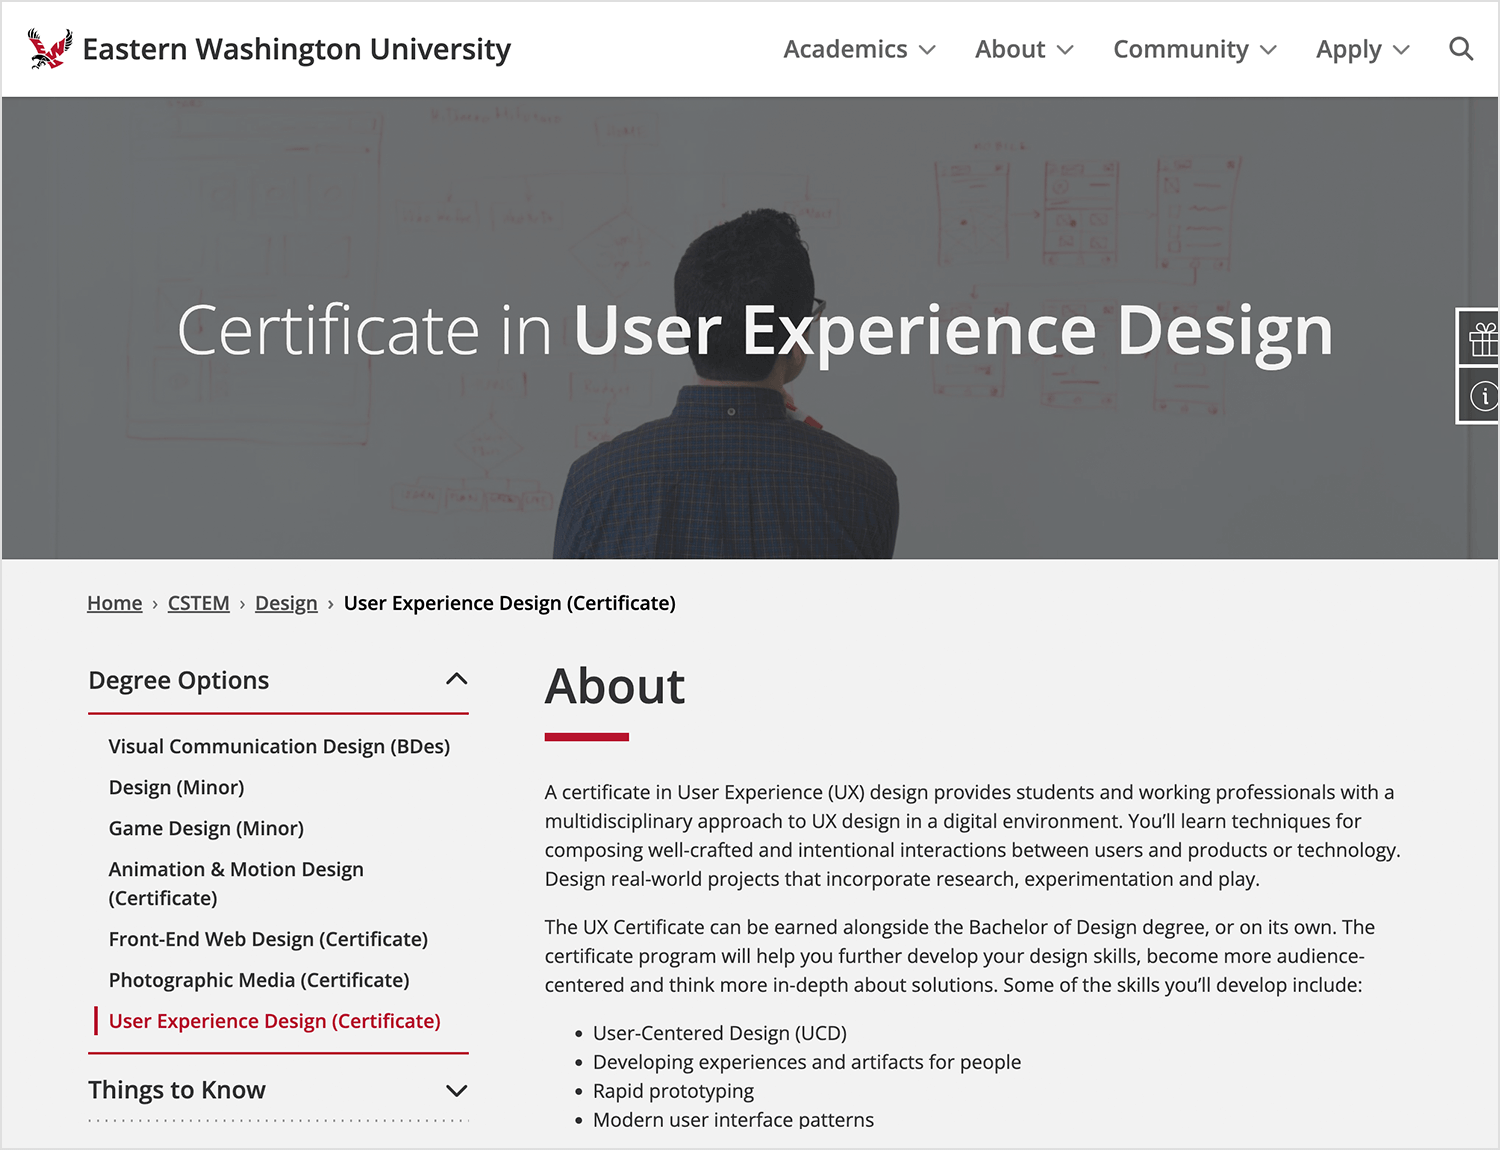Go to the Design breadcrumb link
The image size is (1500, 1150).
click(x=286, y=603)
